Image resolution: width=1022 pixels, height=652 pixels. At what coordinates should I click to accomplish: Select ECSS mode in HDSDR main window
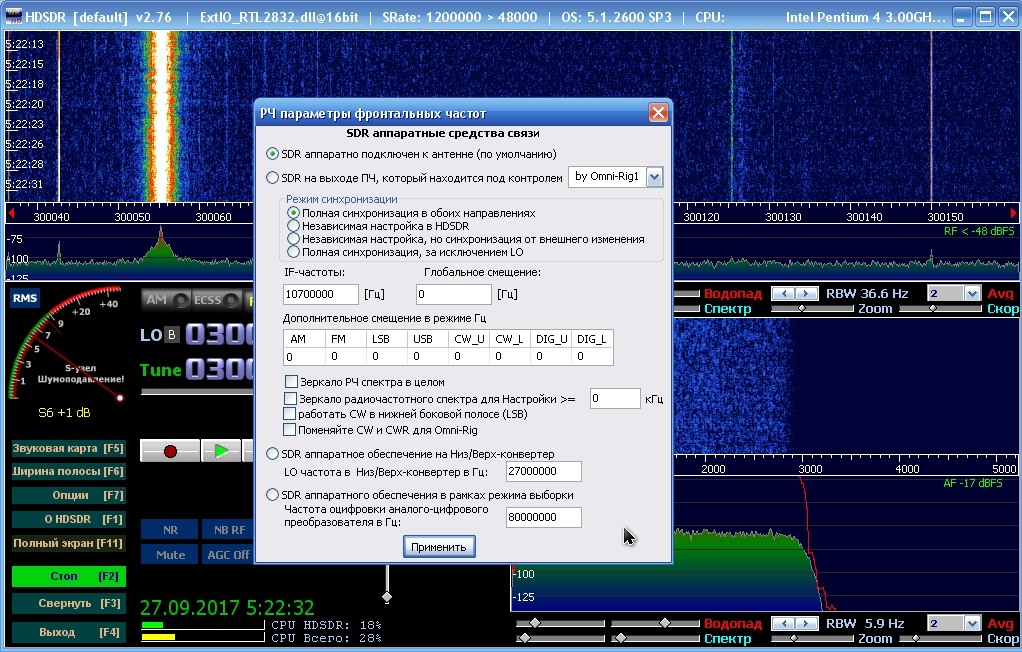pyautogui.click(x=215, y=300)
